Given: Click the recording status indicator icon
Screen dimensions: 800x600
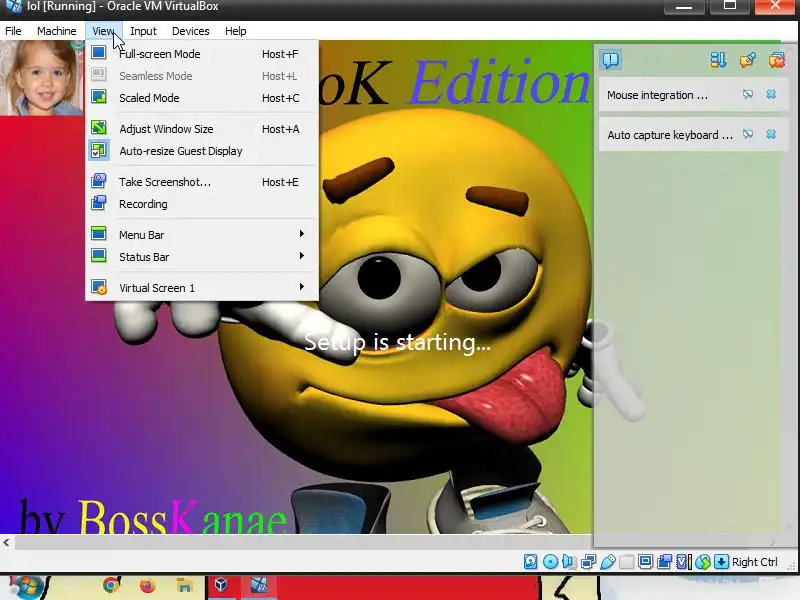Looking at the screenshot, I should pos(664,562).
